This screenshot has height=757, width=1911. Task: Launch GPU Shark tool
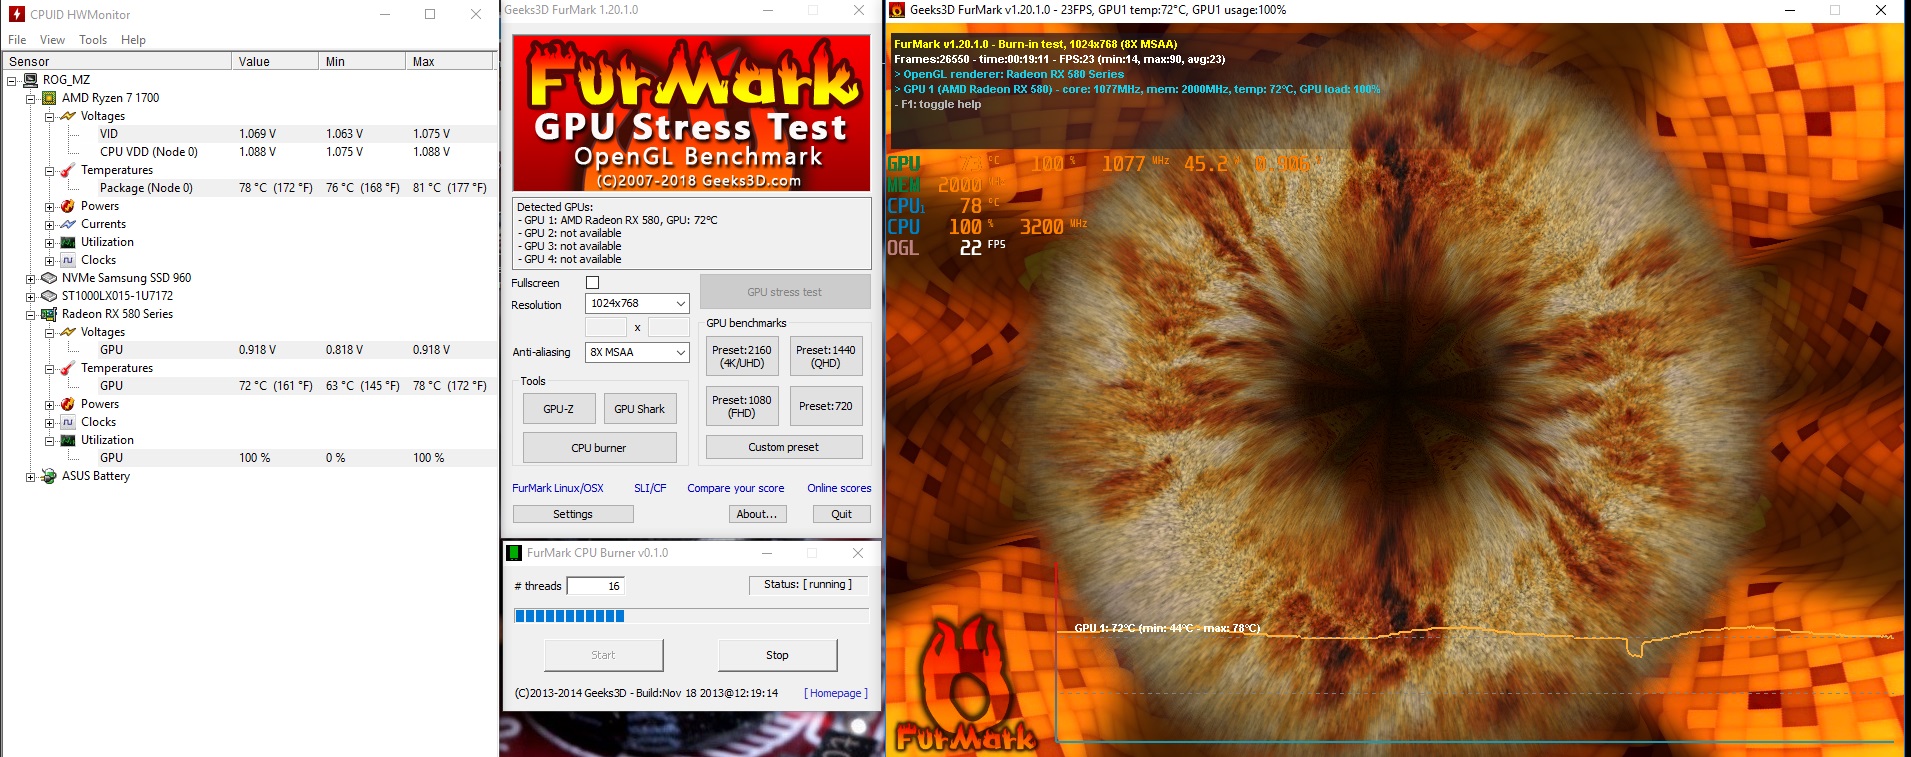pos(639,409)
